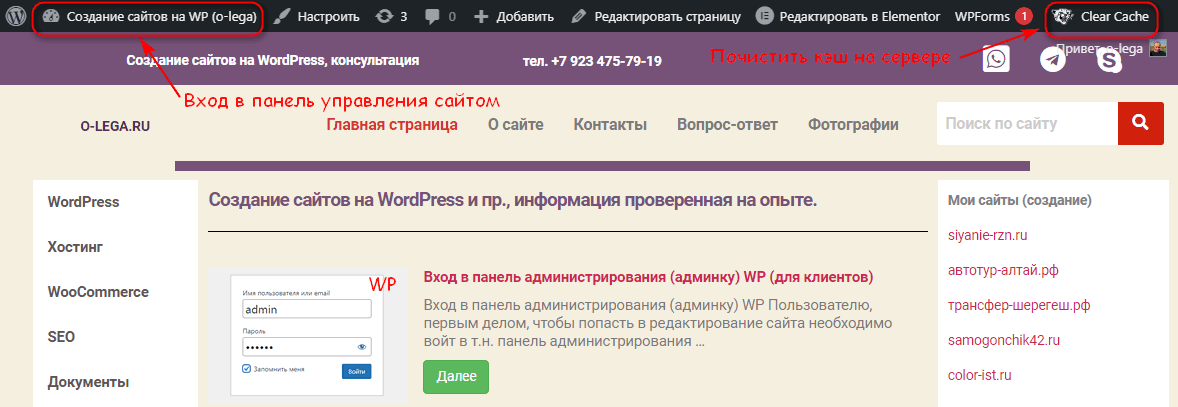The height and width of the screenshot is (407, 1178).
Task: Go to Главная страница
Action: 392,125
